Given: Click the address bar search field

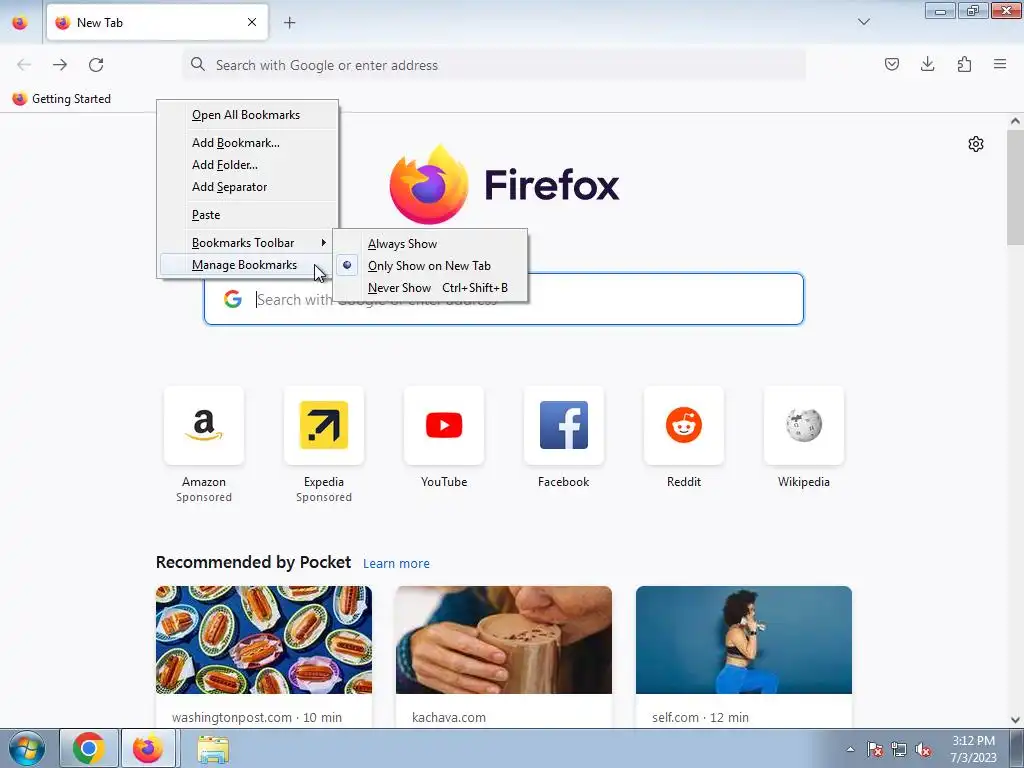Looking at the screenshot, I should coord(494,65).
